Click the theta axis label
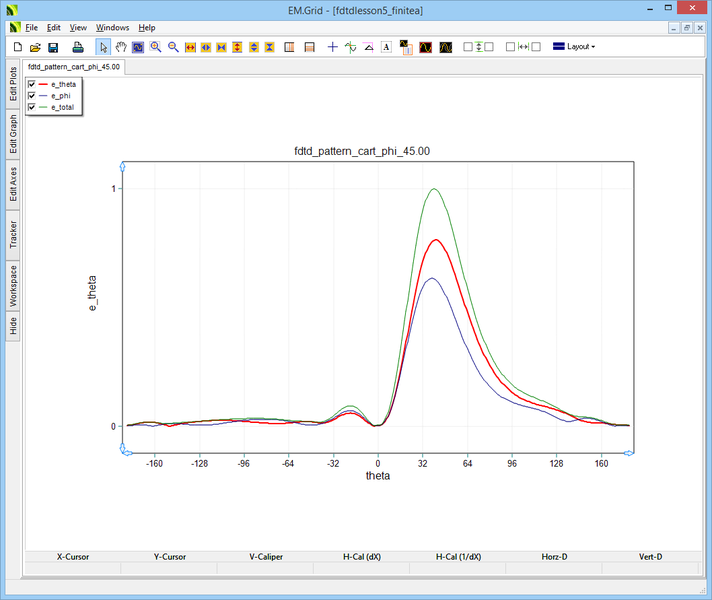712x600 pixels. pos(377,476)
